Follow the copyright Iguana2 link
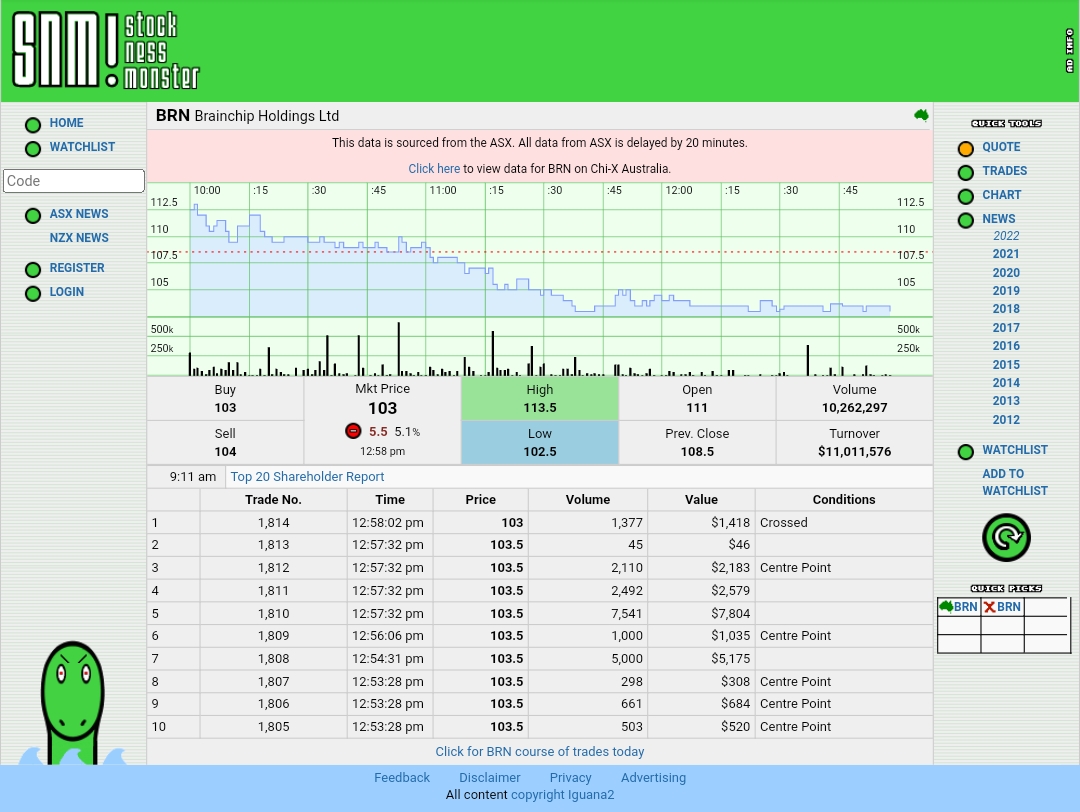 pyautogui.click(x=563, y=795)
